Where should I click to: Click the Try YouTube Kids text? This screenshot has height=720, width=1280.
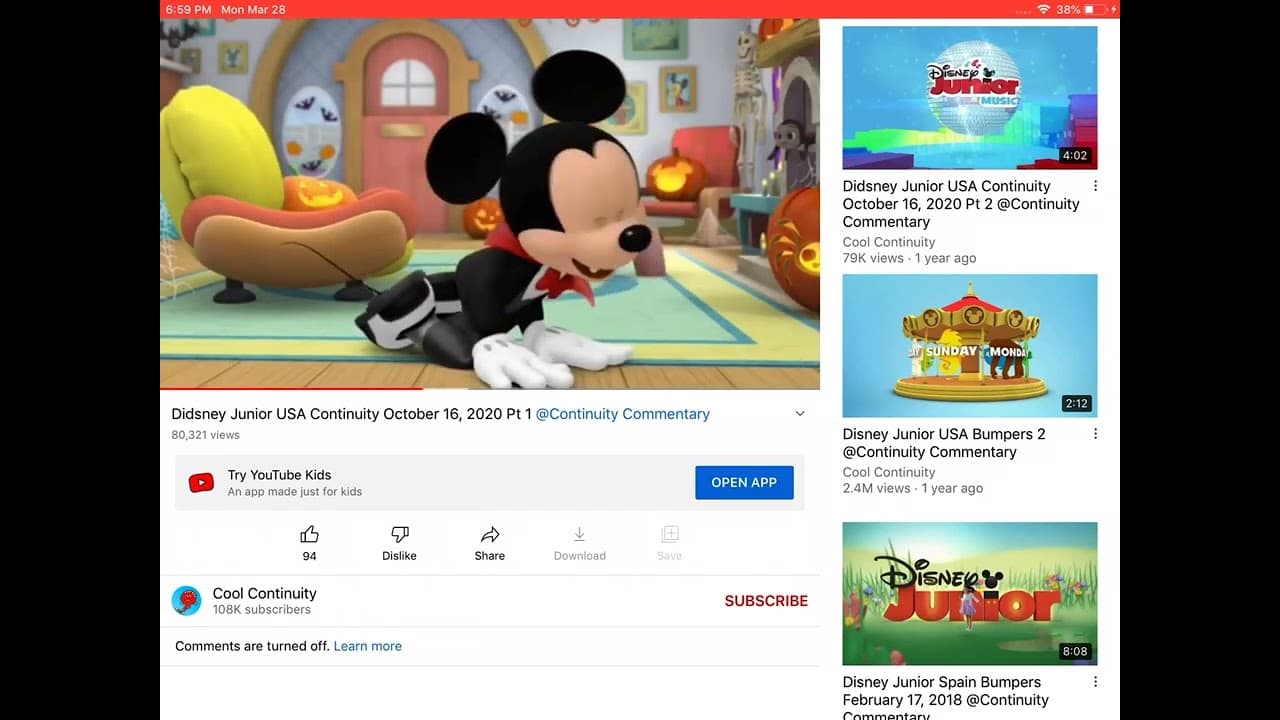point(279,475)
